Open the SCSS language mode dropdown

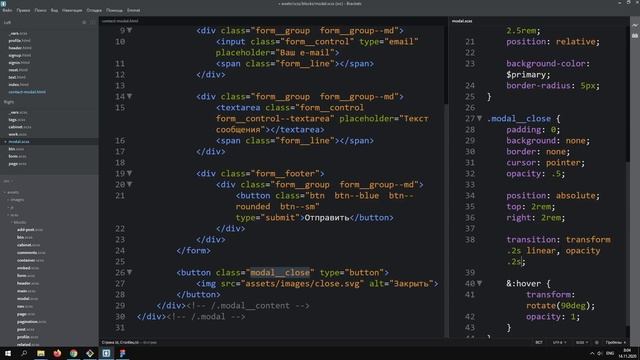click(582, 342)
